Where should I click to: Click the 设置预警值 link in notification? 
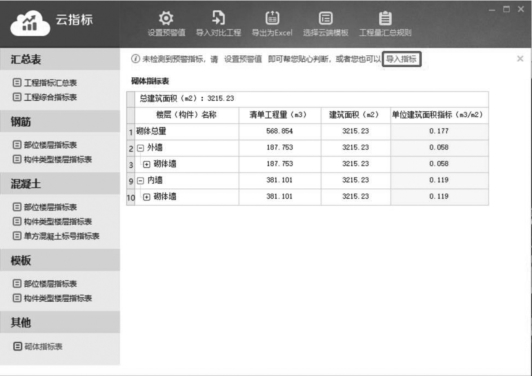coord(243,59)
